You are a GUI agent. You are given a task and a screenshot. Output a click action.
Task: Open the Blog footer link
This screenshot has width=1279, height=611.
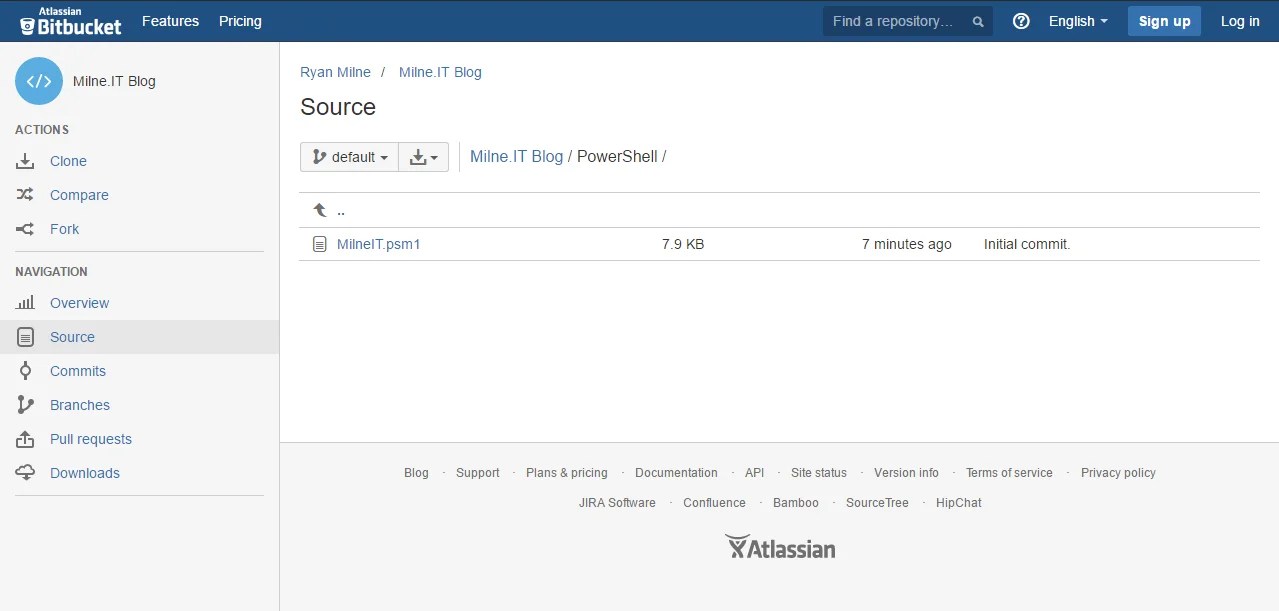(x=416, y=473)
